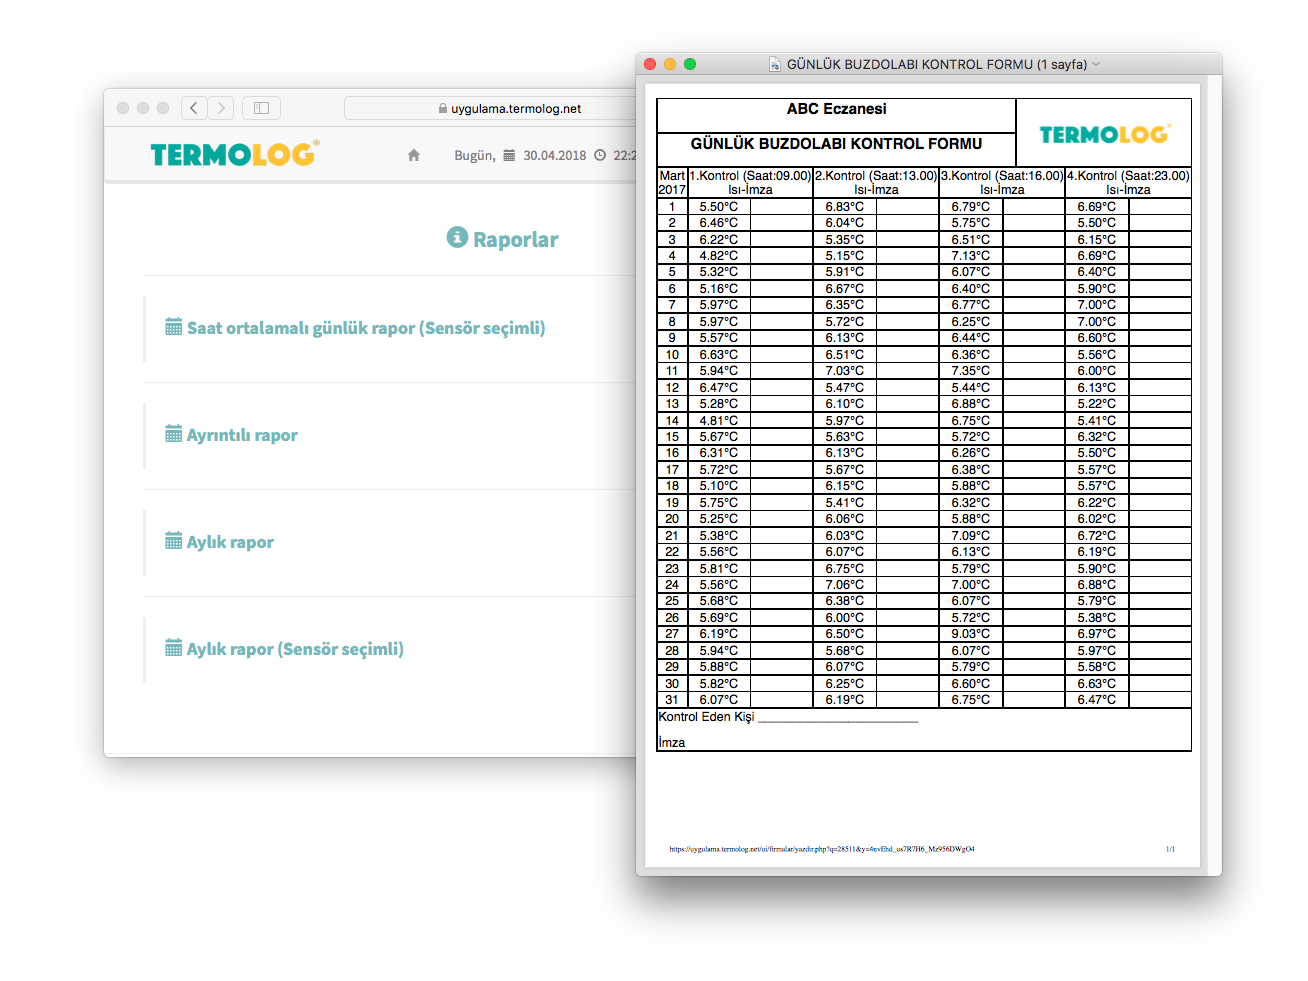This screenshot has height=981, width=1308.
Task: Open Saat ortalamalı günlük rapor (Sensör seçimli)
Action: 366,328
